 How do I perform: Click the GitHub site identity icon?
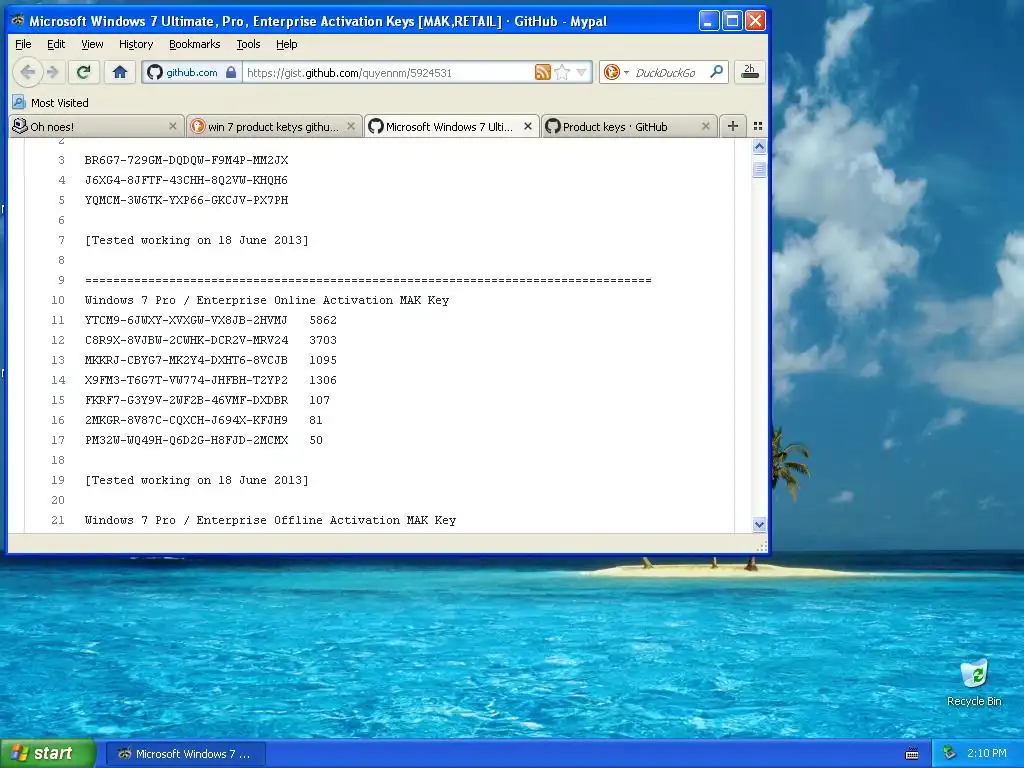click(x=155, y=72)
